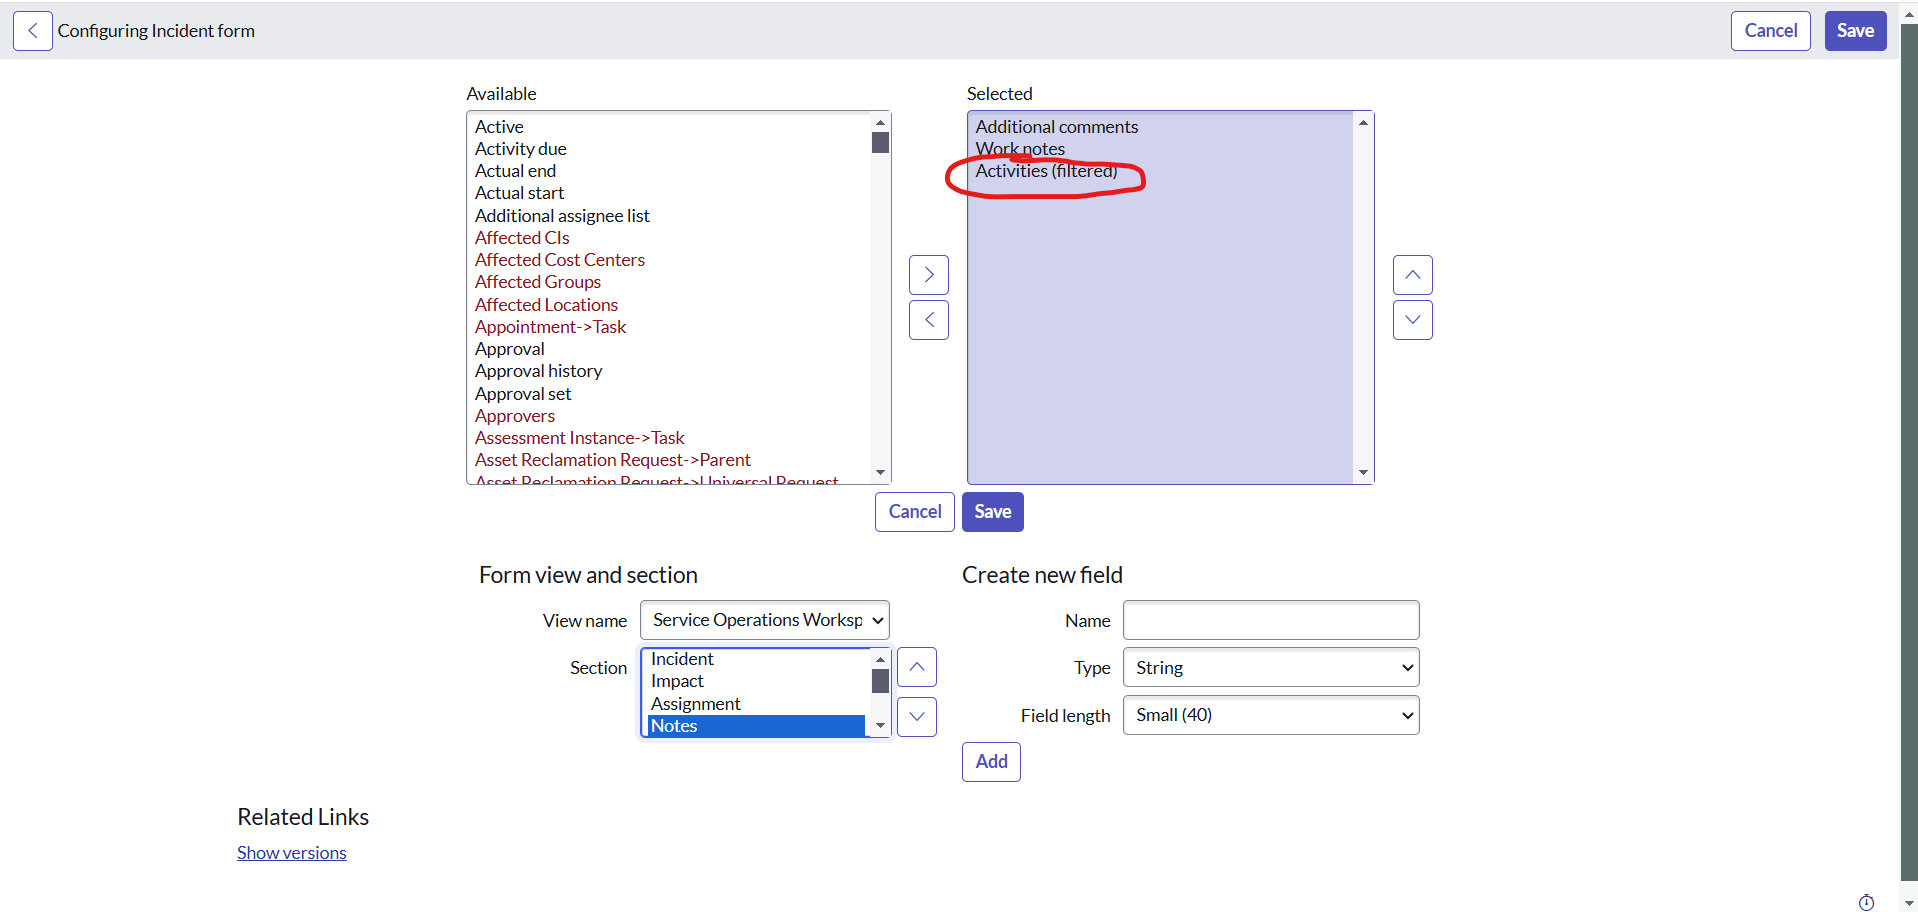
Task: Move the selected field down using down arrow
Action: [x=1412, y=319]
